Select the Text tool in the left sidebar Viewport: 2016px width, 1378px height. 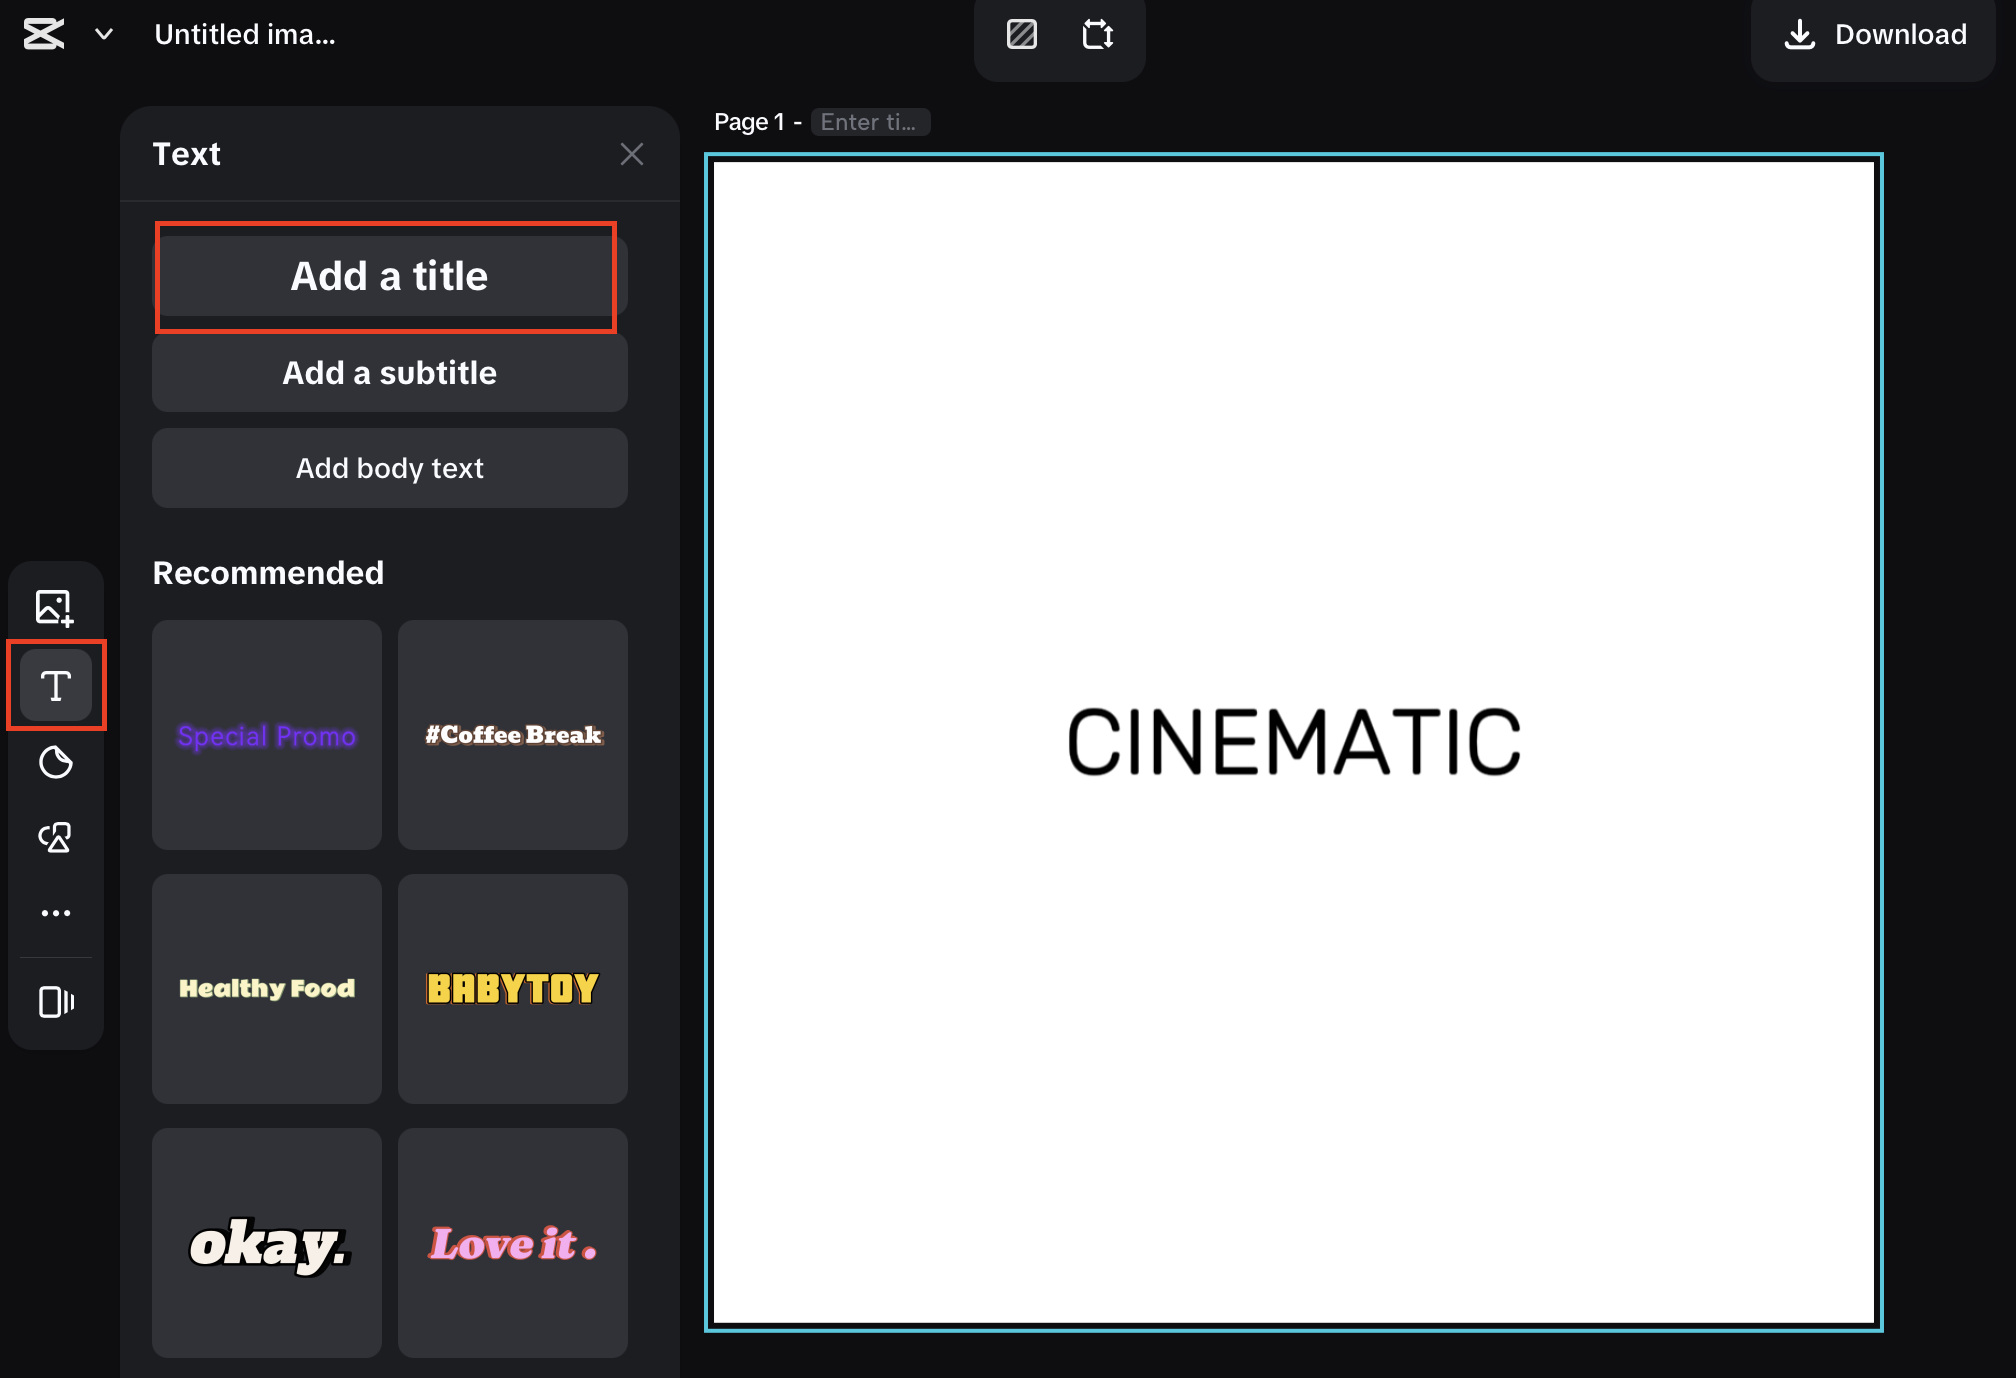[55, 685]
